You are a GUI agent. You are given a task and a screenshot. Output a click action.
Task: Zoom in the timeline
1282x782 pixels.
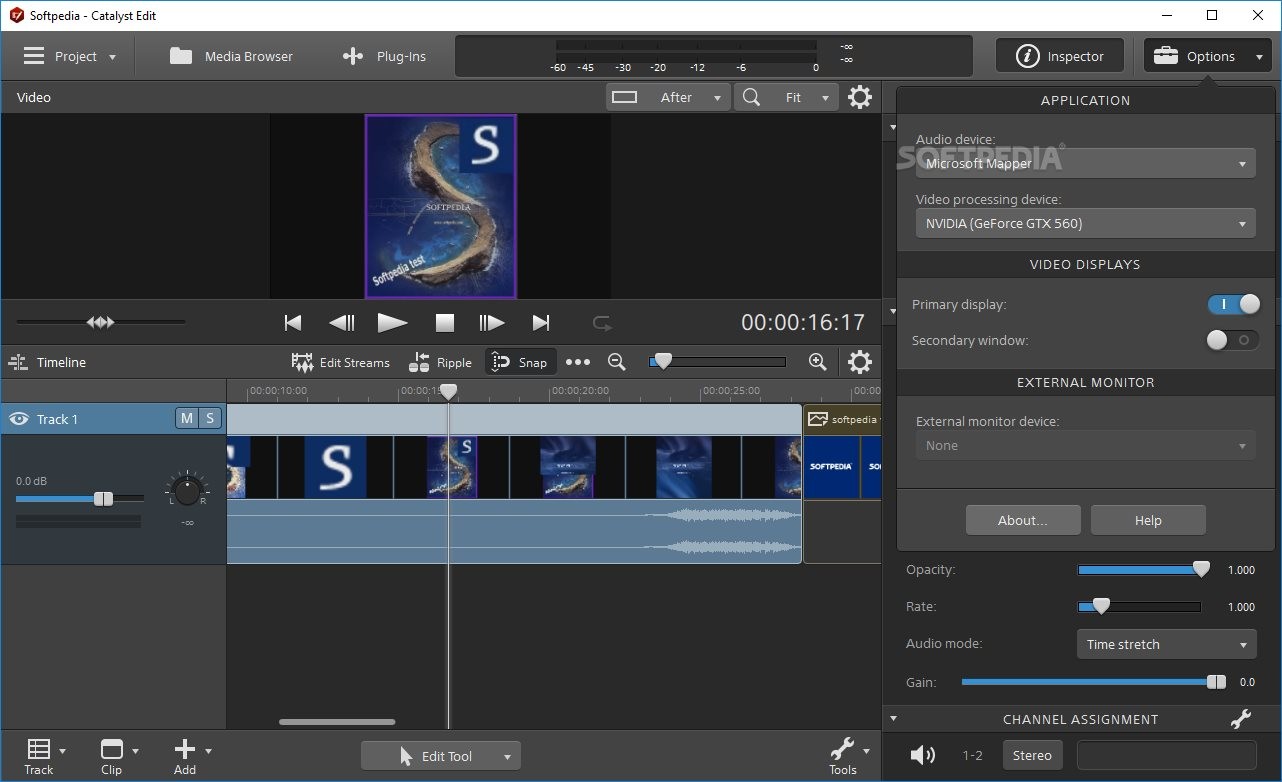[x=817, y=362]
